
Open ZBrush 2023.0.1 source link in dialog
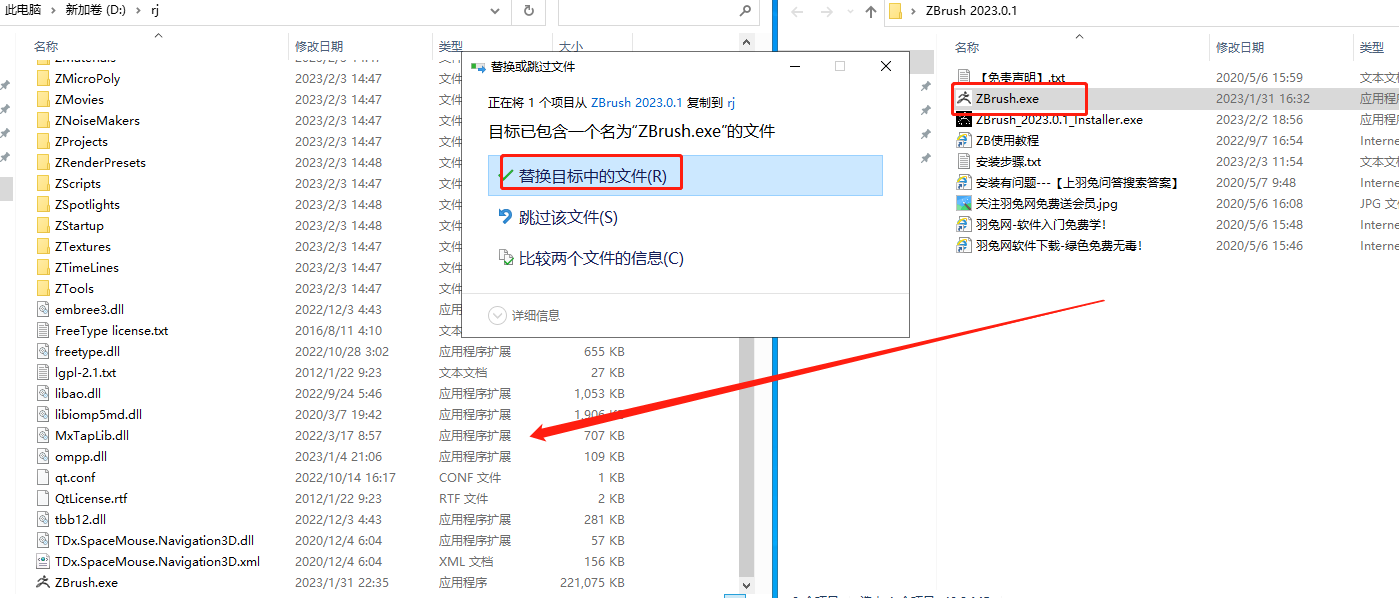click(637, 102)
